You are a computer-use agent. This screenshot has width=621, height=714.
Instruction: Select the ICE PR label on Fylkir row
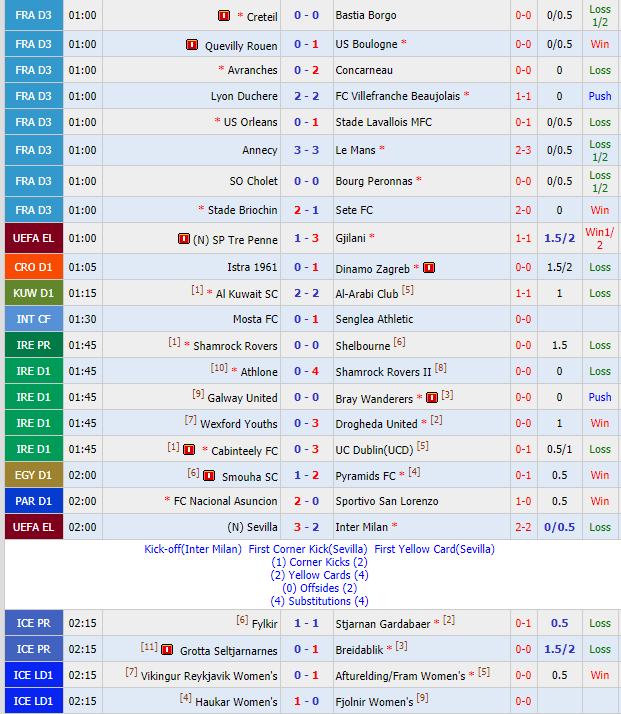click(x=34, y=623)
